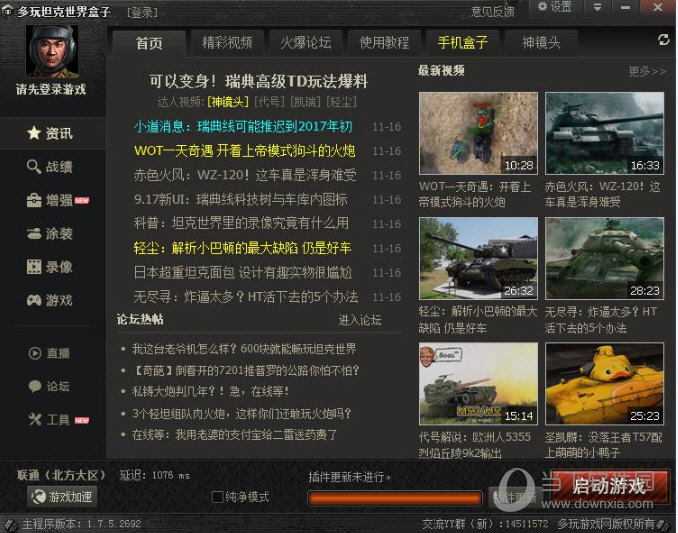Open the 涂装 tank skins section

(x=50, y=233)
